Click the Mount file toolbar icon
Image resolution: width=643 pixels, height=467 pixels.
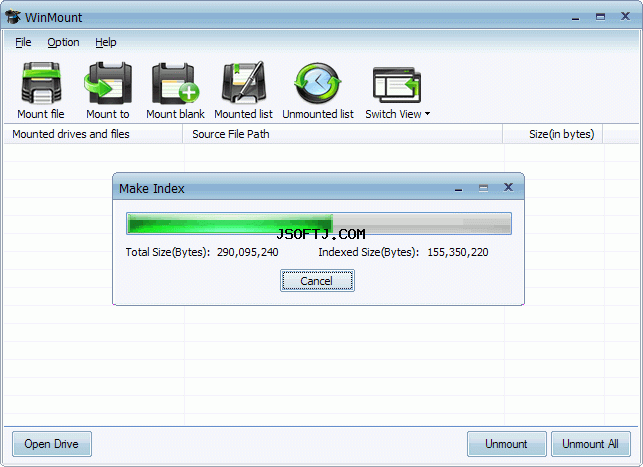click(41, 83)
